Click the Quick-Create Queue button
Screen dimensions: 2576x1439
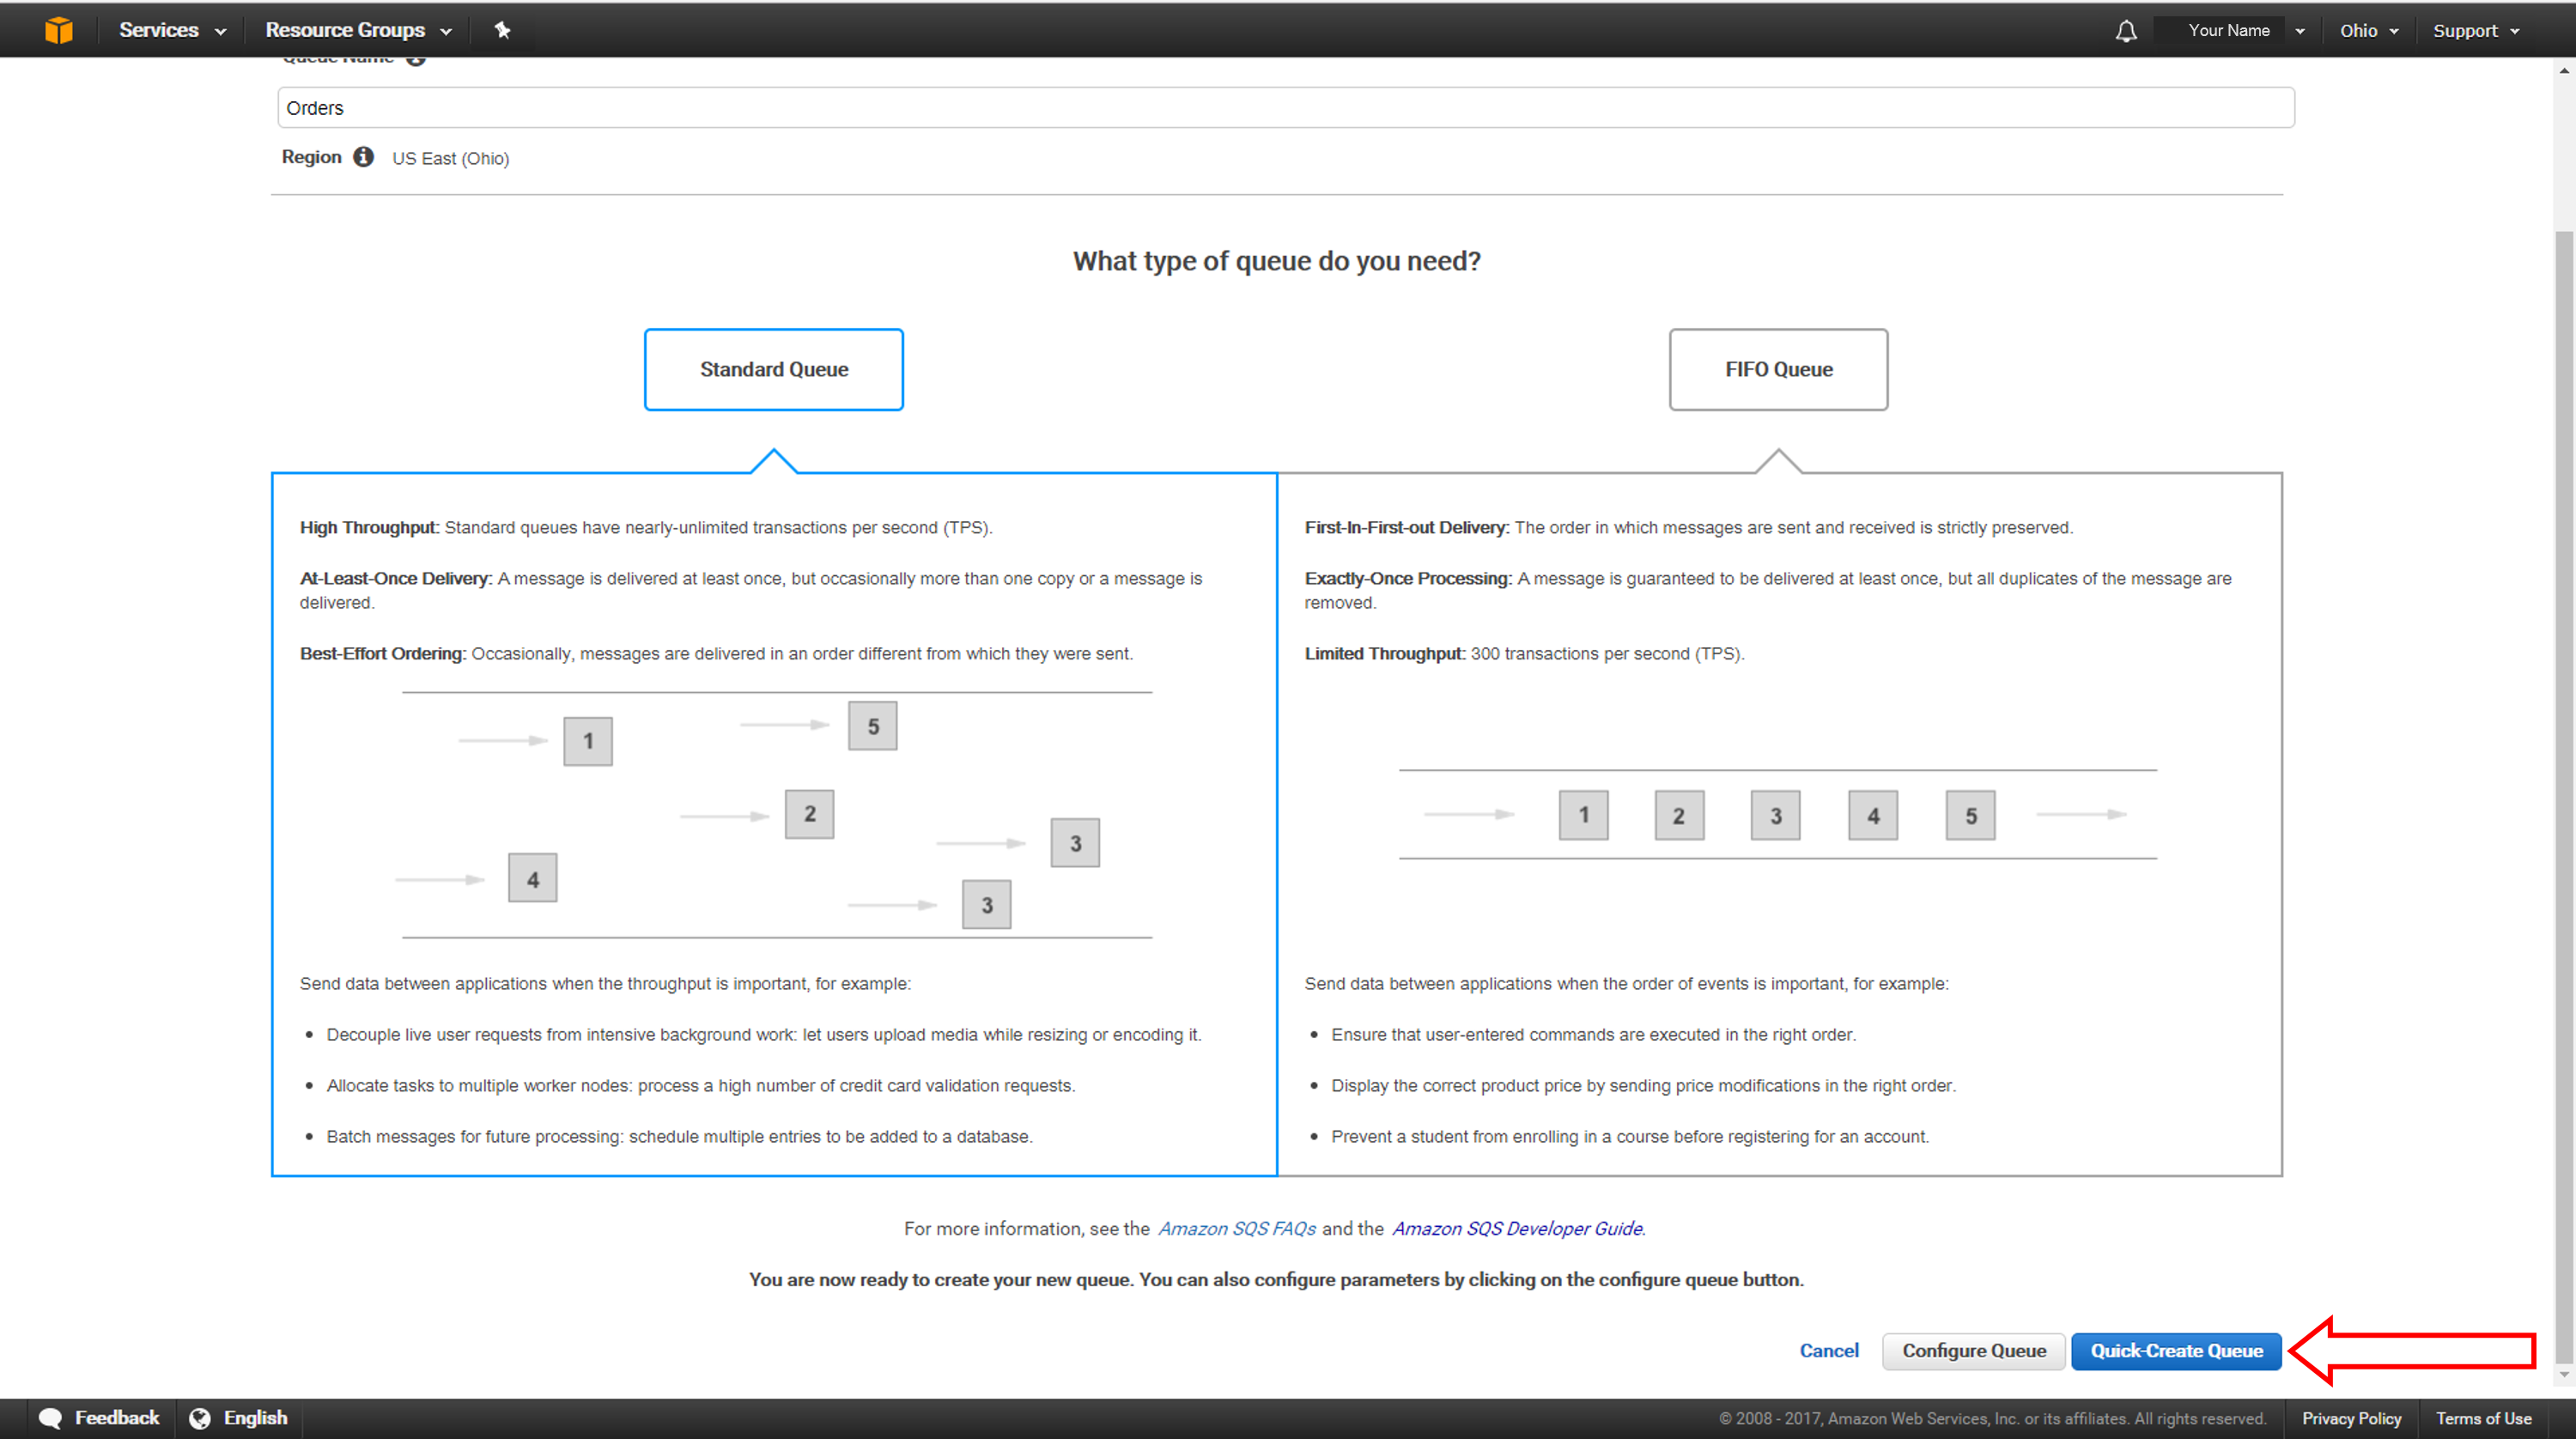tap(2174, 1351)
